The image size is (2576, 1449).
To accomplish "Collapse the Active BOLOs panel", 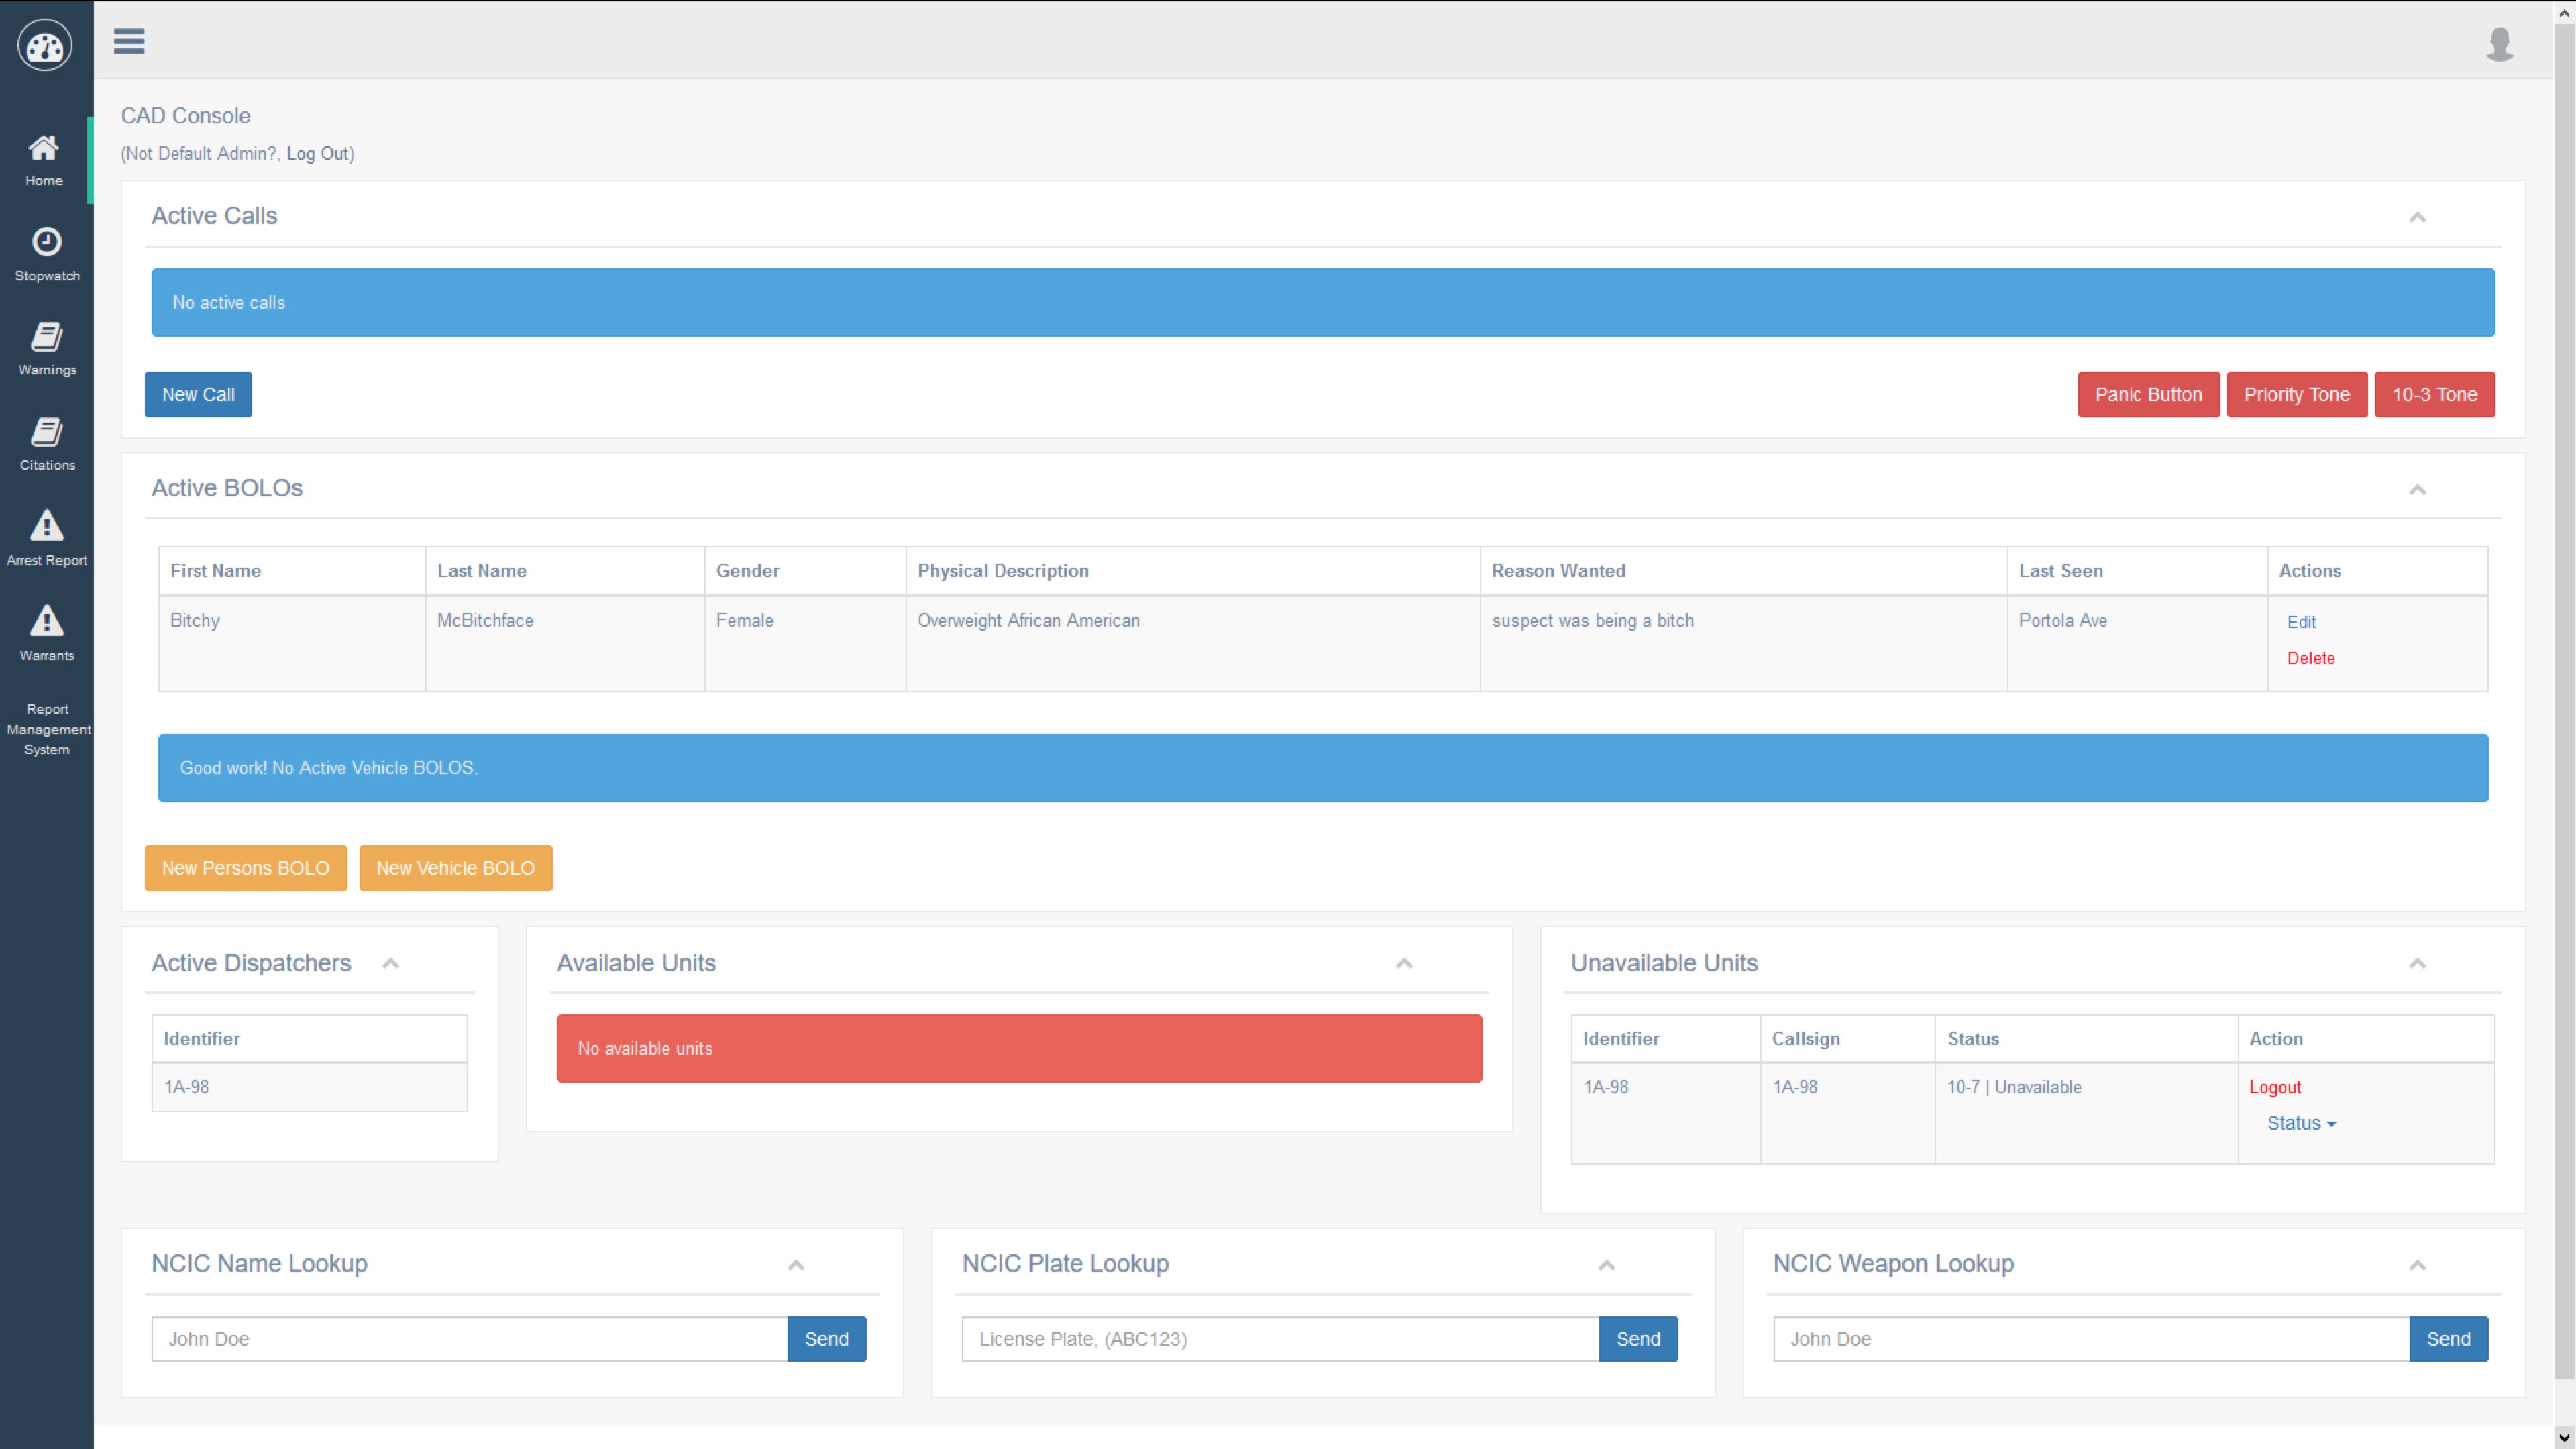I will click(2417, 489).
